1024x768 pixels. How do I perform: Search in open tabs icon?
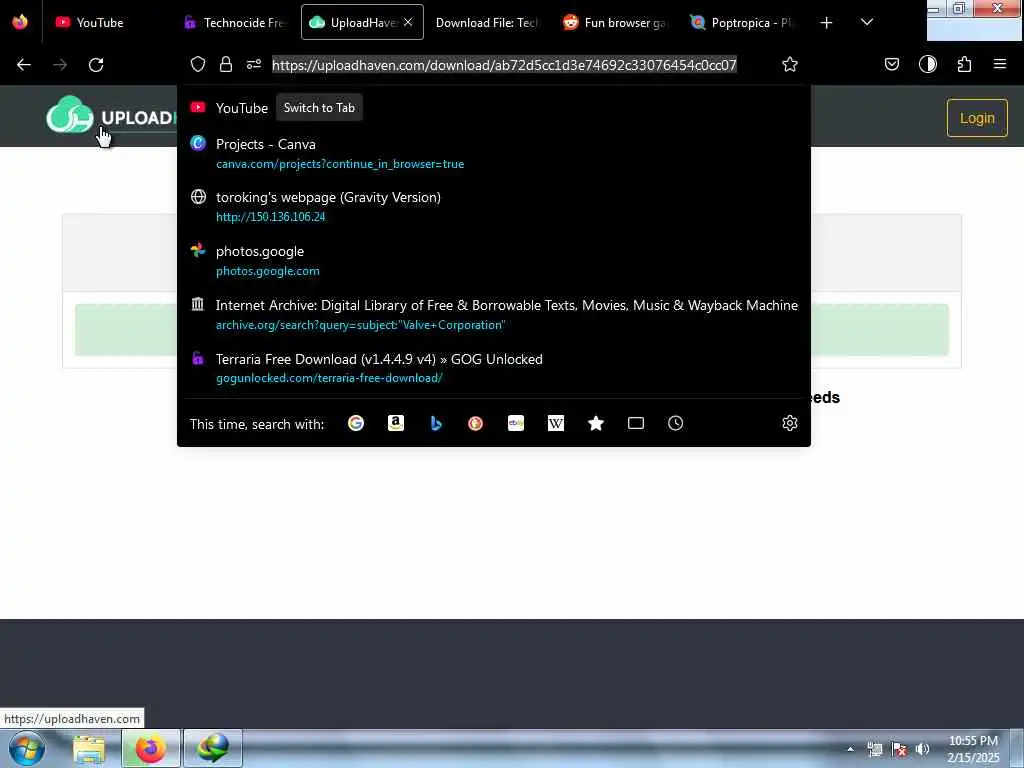(636, 423)
